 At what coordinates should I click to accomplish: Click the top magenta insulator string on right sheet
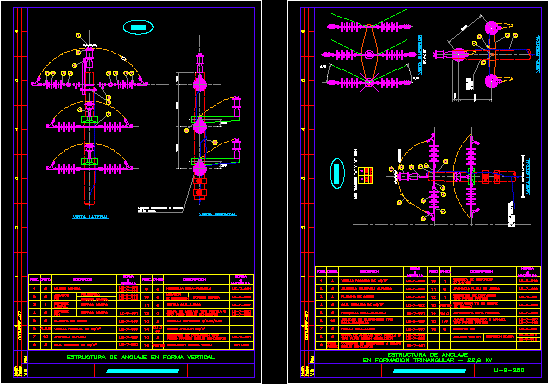tap(369, 26)
